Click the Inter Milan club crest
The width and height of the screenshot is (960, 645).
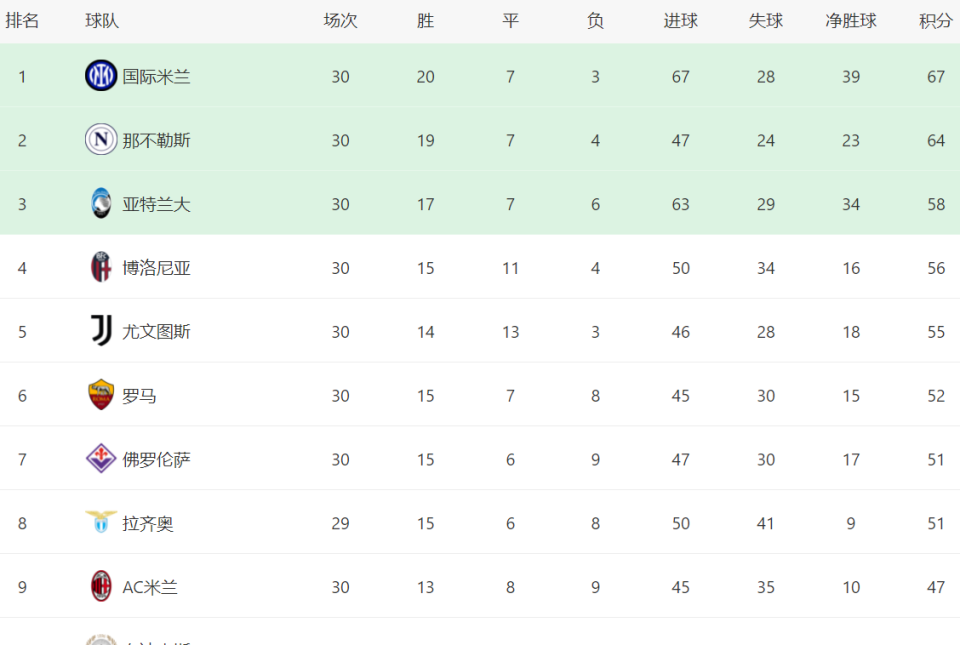[x=101, y=76]
